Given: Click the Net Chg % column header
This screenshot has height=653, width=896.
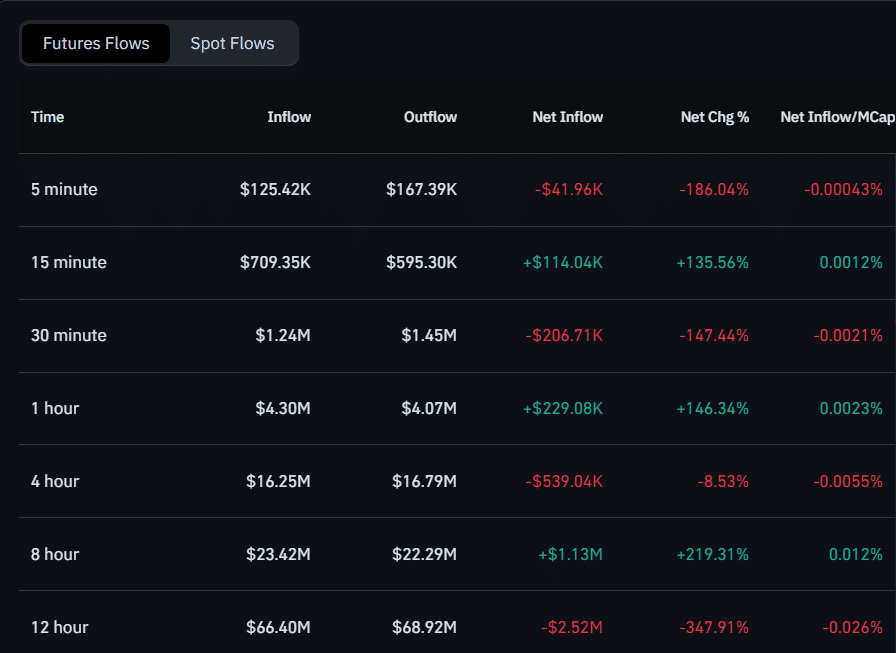Looking at the screenshot, I should [x=714, y=117].
